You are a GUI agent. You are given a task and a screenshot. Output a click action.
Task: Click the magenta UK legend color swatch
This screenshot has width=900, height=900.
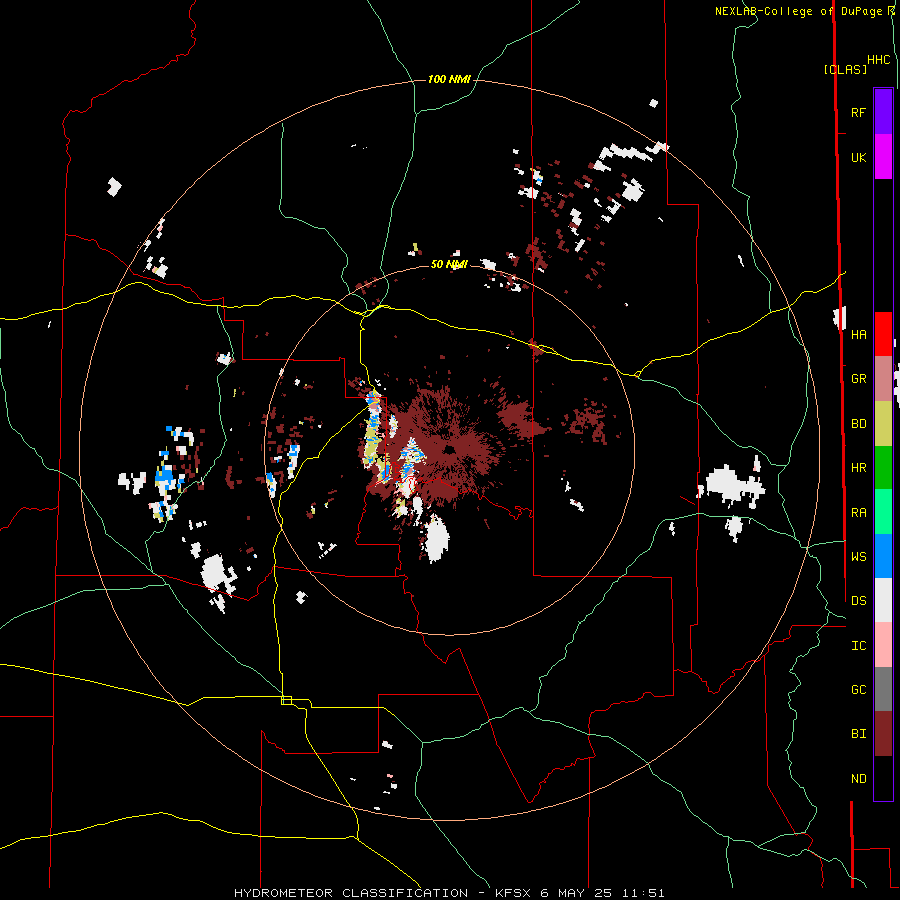(883, 157)
